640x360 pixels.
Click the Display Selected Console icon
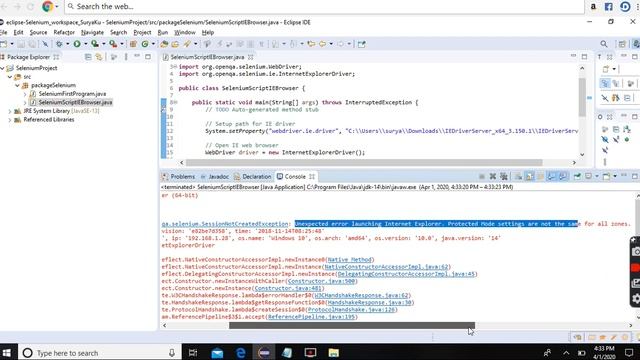click(x=589, y=176)
